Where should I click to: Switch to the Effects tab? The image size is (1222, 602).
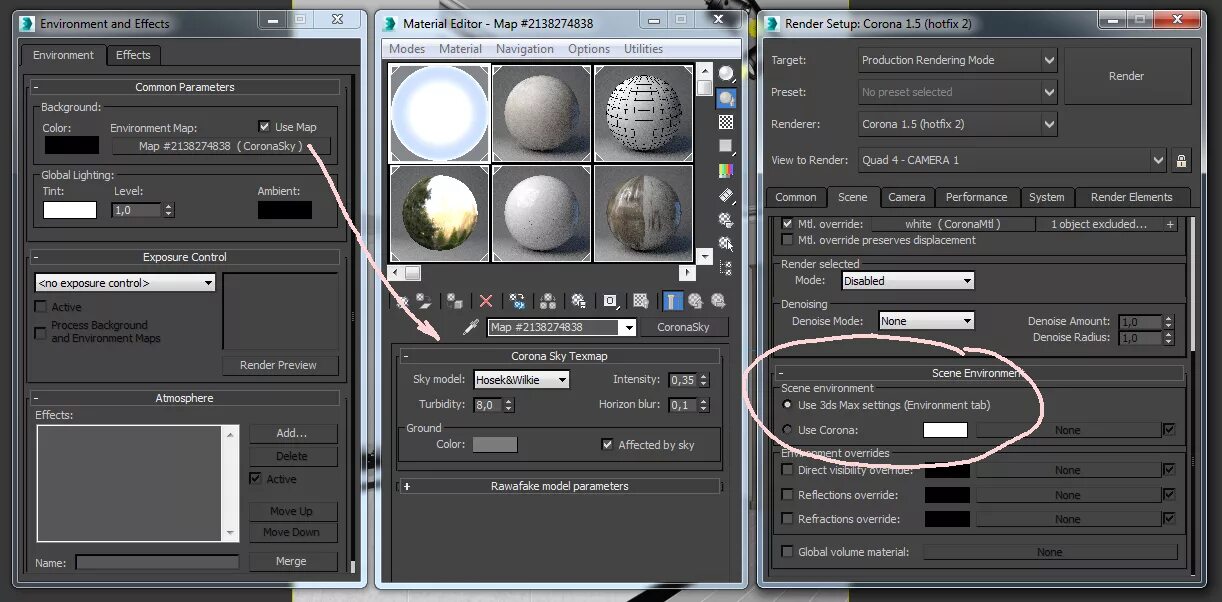(133, 55)
